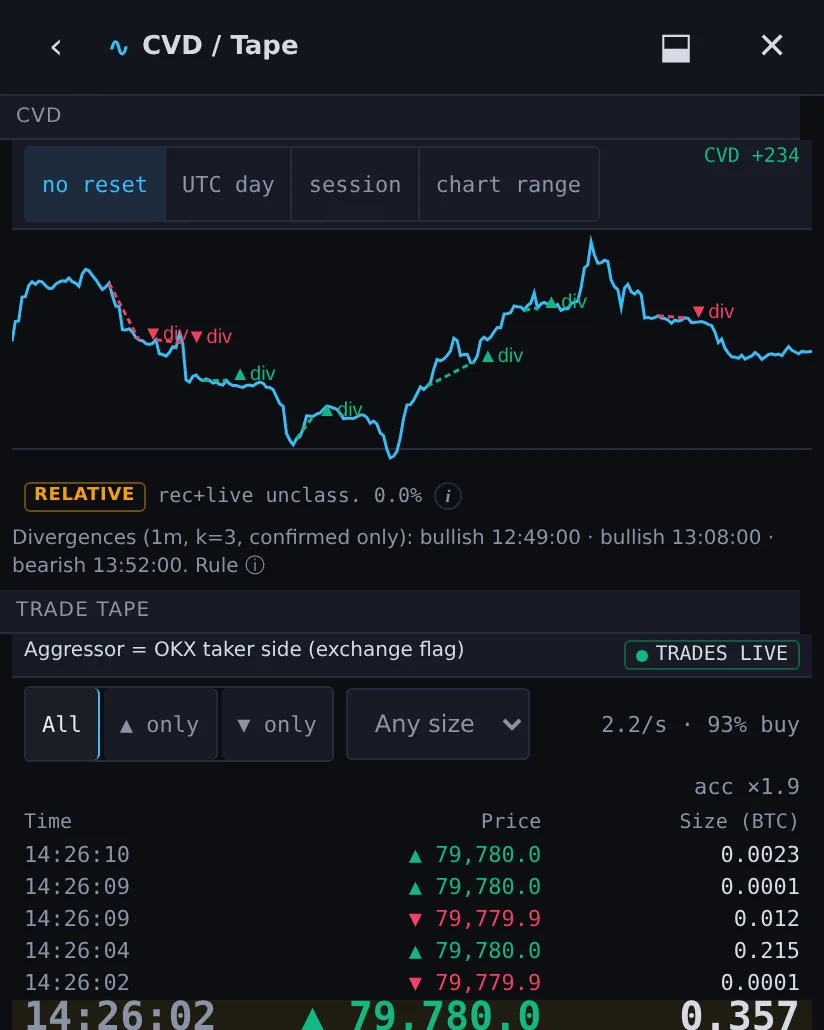The height and width of the screenshot is (1030, 824).
Task: Click the '2.2/s · 93% buy' stat
Action: 700,725
